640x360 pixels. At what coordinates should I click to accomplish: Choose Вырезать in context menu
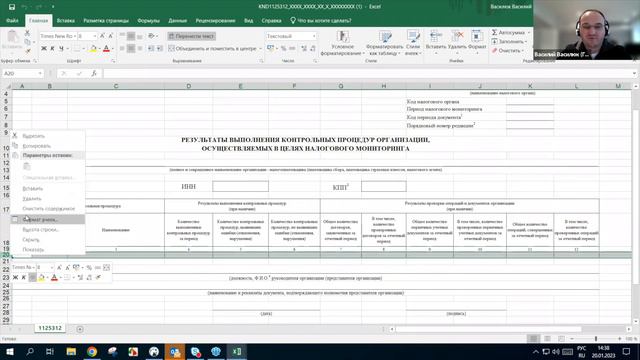[x=48, y=136]
